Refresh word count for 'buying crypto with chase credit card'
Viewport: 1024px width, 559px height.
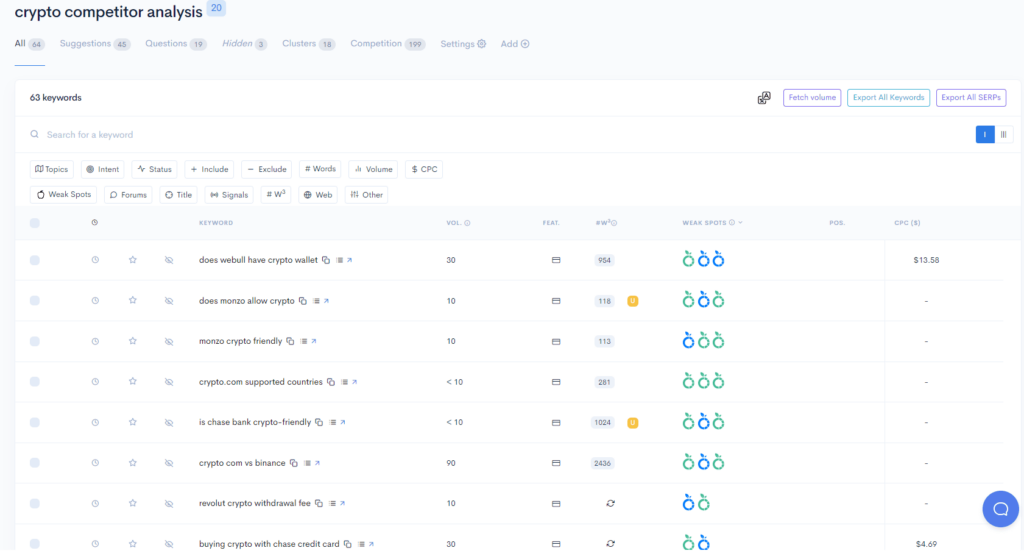pyautogui.click(x=610, y=543)
